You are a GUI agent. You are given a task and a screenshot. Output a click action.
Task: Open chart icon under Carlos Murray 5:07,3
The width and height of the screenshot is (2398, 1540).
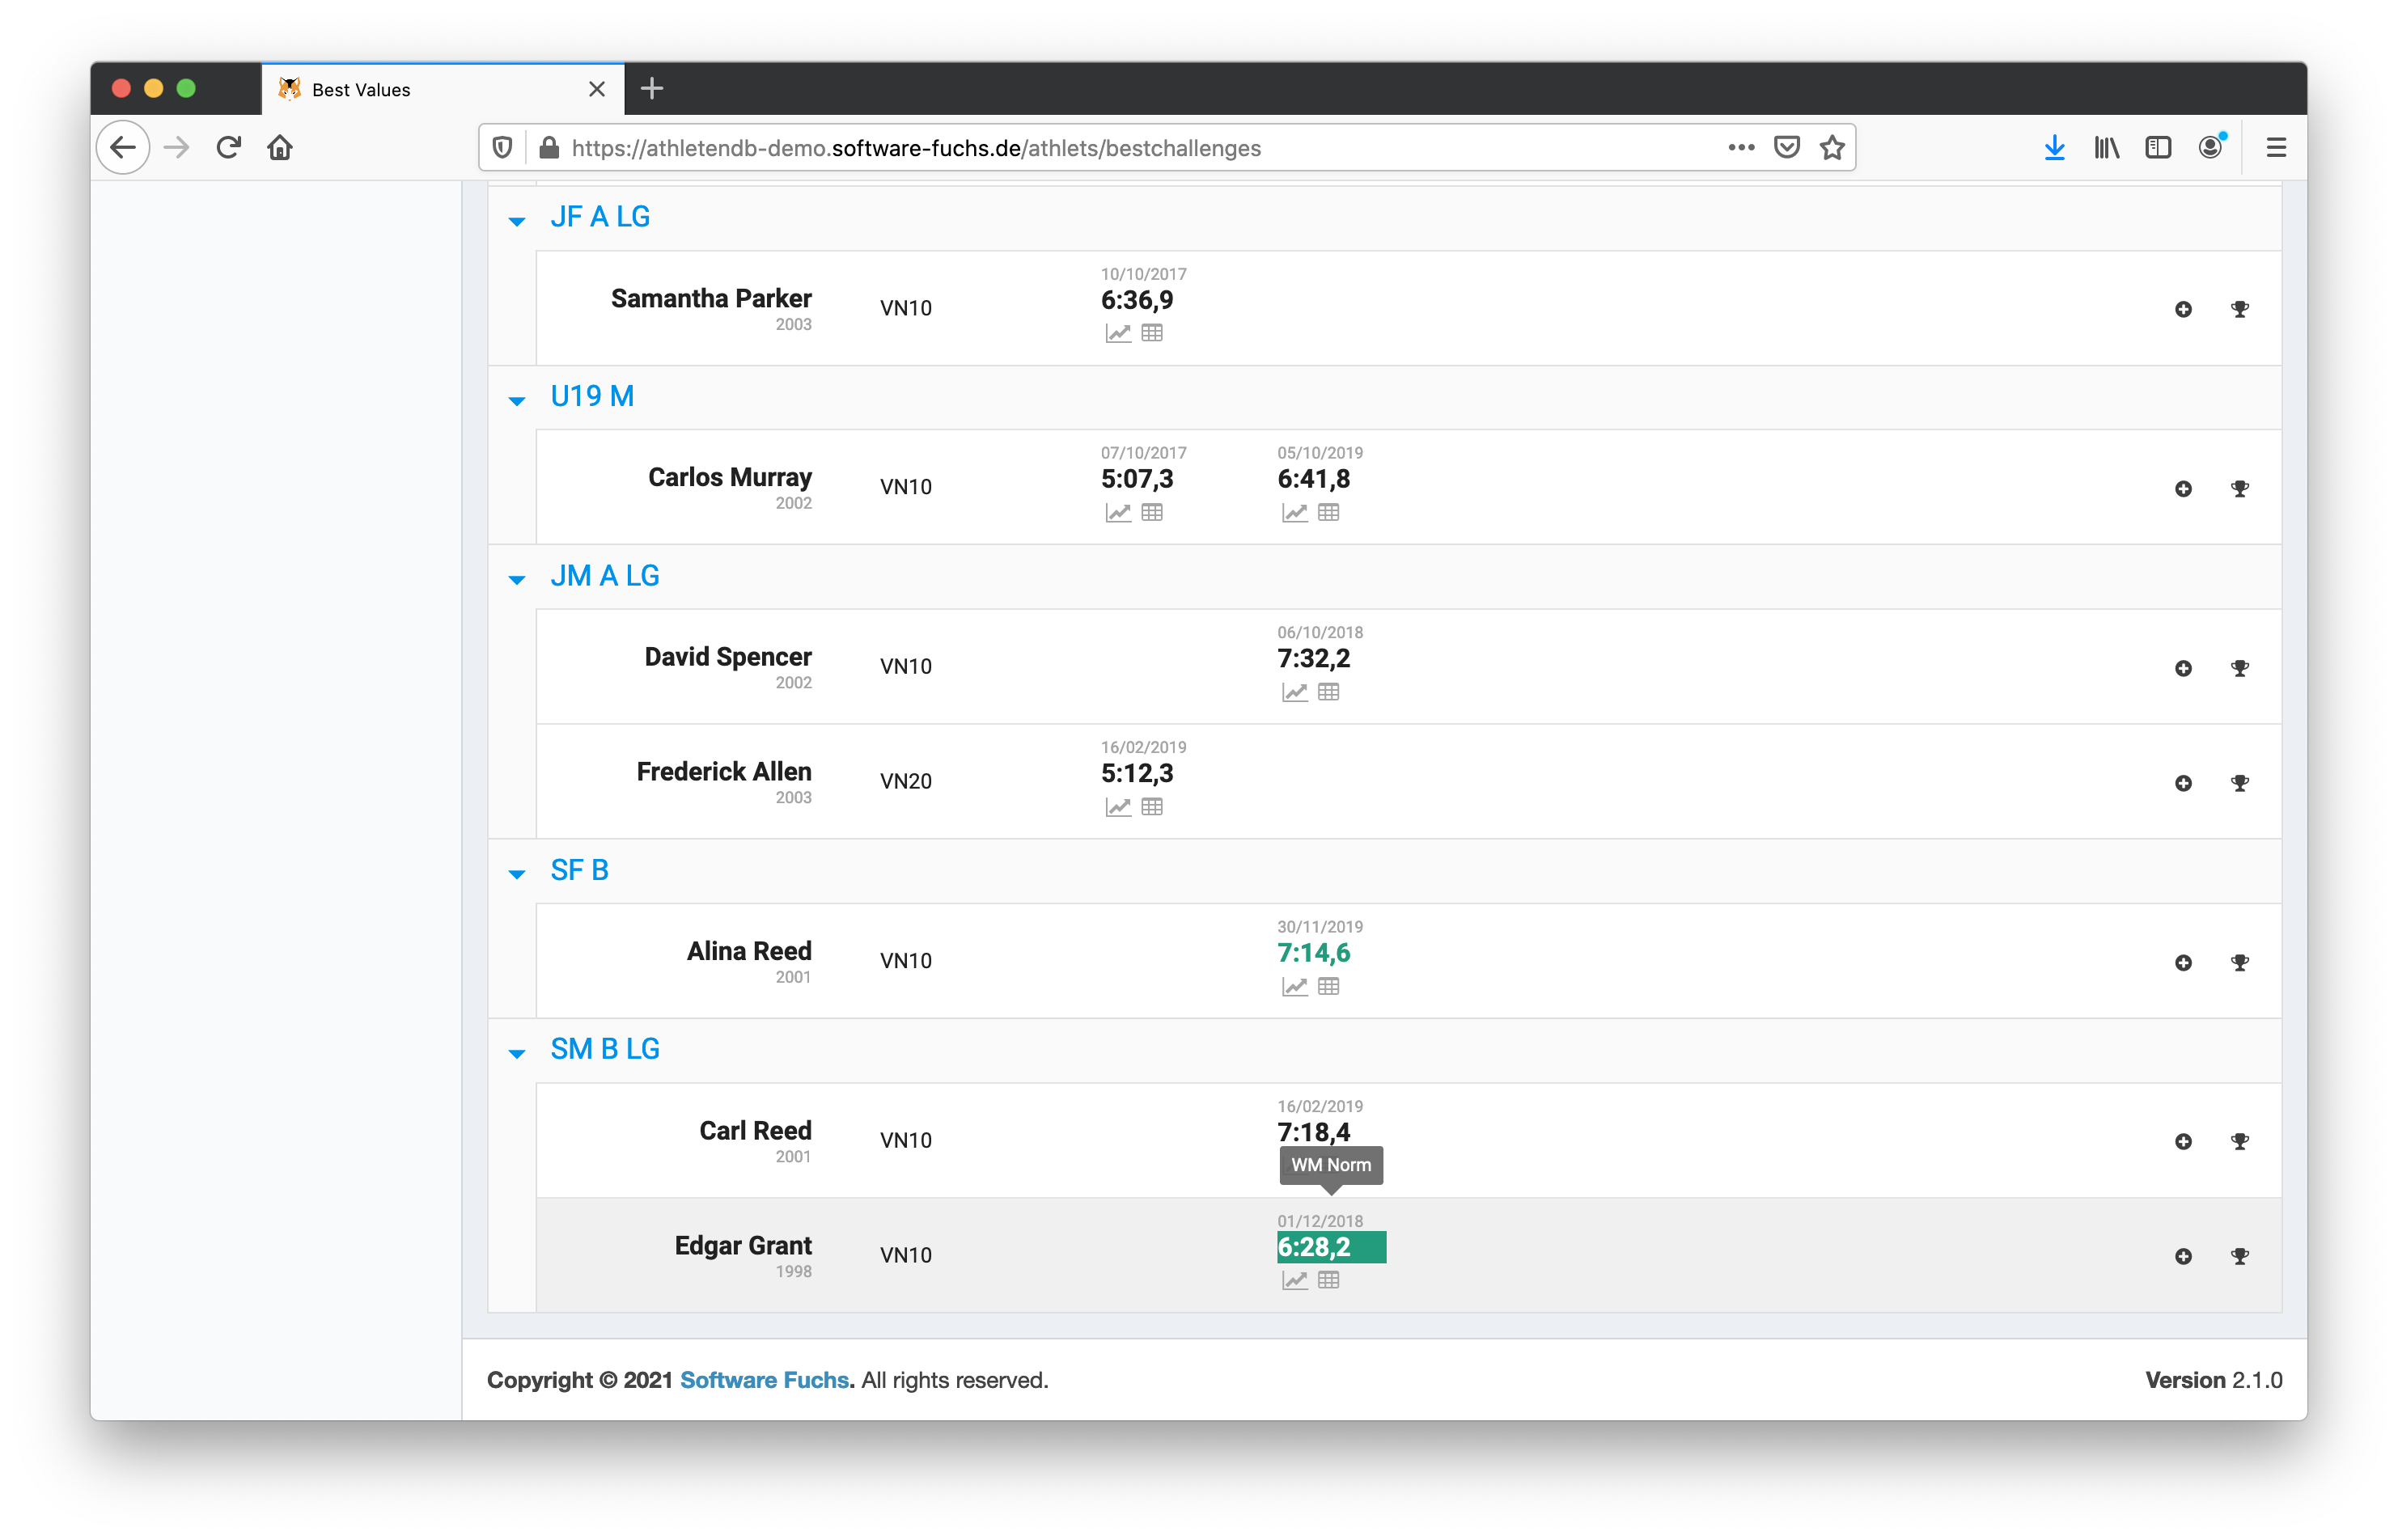(1118, 513)
